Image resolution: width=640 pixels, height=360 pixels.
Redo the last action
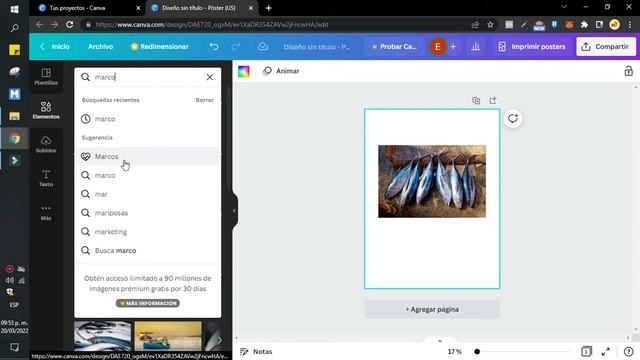(236, 47)
